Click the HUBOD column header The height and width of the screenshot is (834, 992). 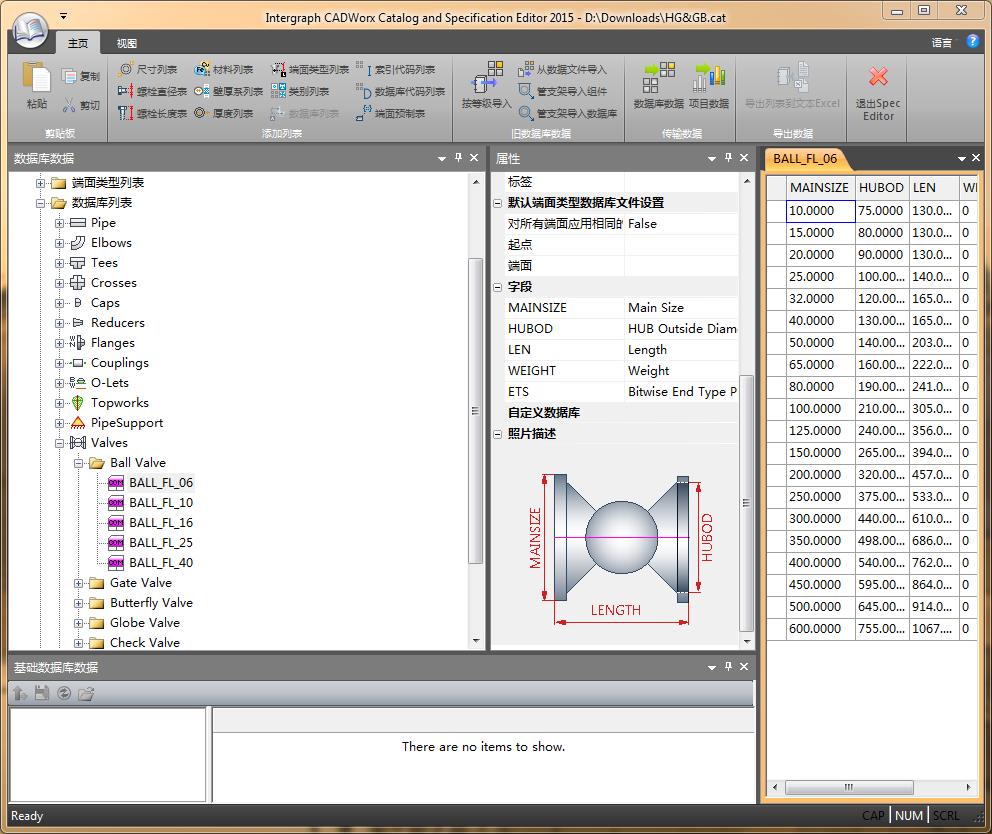[882, 187]
